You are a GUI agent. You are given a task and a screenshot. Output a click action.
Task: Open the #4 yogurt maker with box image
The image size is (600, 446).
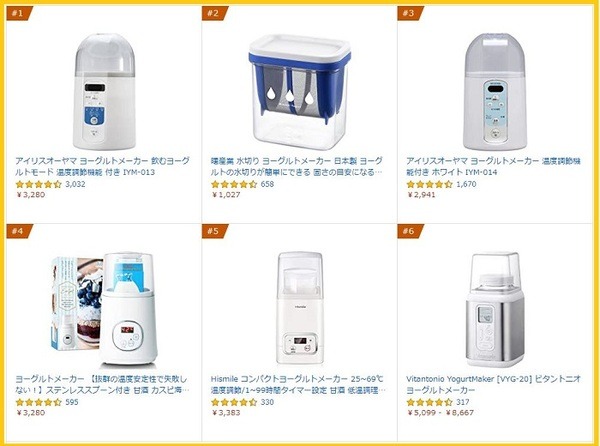tap(104, 309)
